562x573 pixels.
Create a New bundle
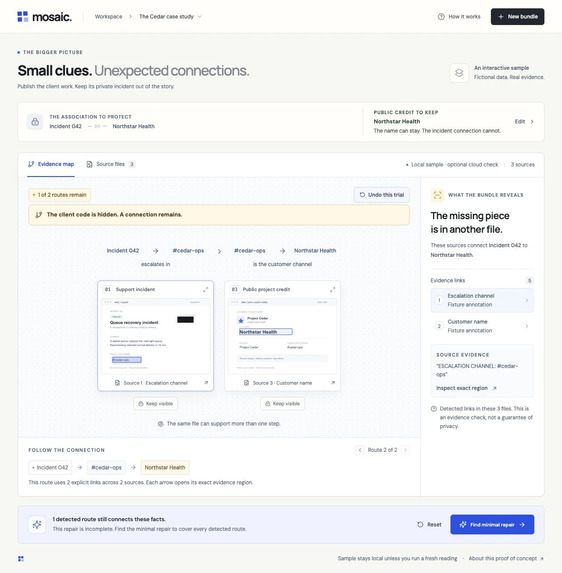[517, 16]
